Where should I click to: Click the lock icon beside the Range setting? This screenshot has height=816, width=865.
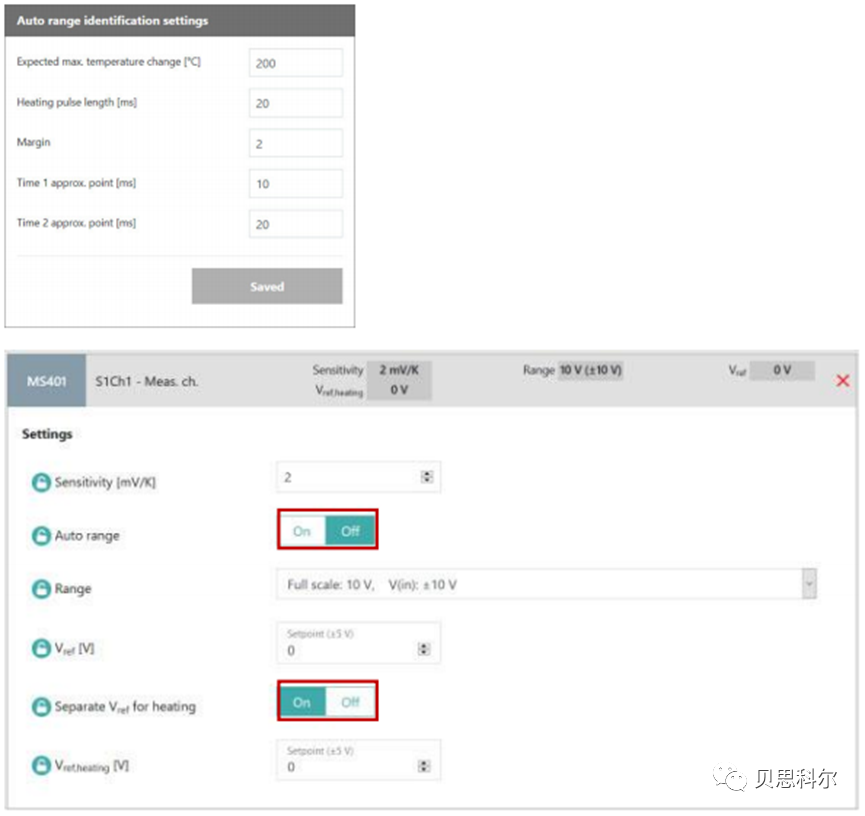pyautogui.click(x=41, y=589)
